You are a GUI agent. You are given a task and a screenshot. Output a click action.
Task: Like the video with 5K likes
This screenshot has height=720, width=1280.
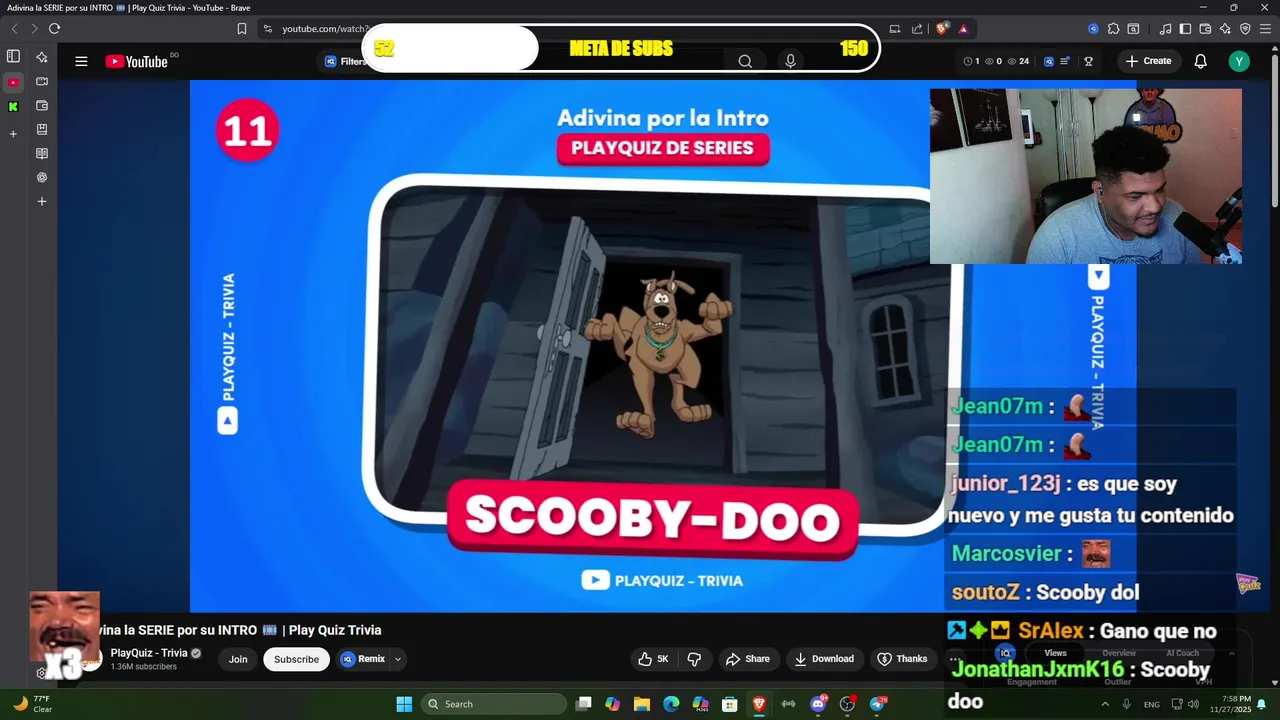coord(653,659)
